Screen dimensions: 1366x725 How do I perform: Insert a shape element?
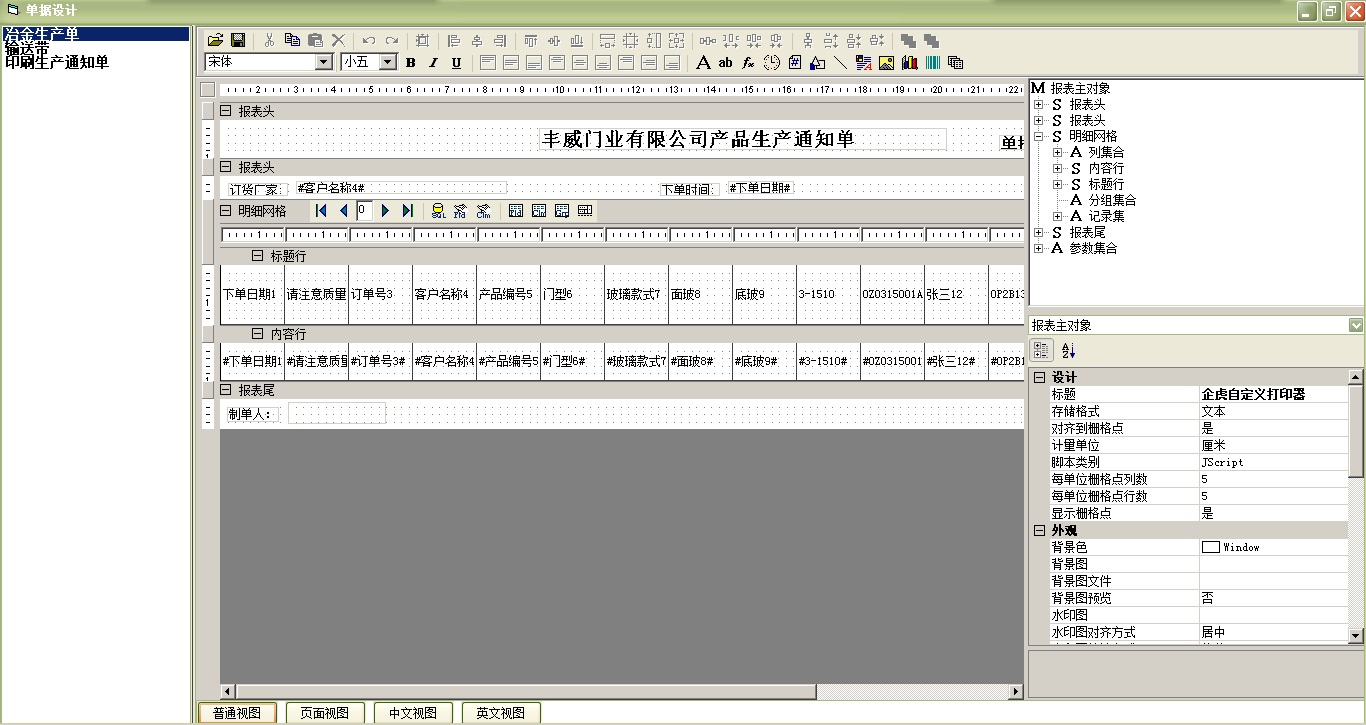tap(817, 62)
